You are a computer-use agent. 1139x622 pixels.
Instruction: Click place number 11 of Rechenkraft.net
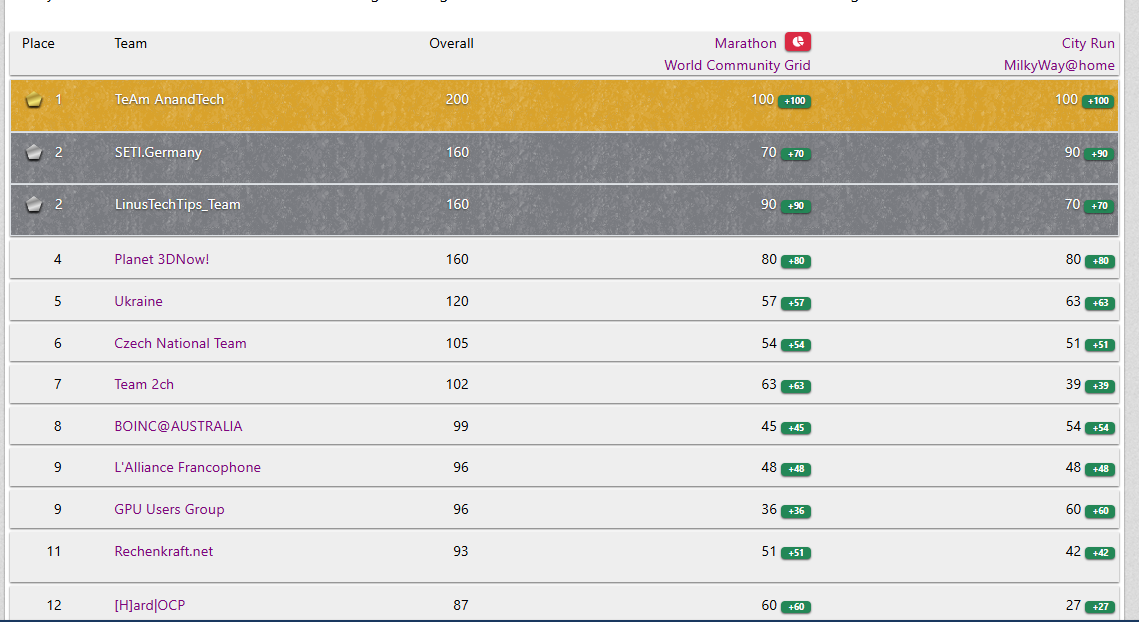point(54,552)
